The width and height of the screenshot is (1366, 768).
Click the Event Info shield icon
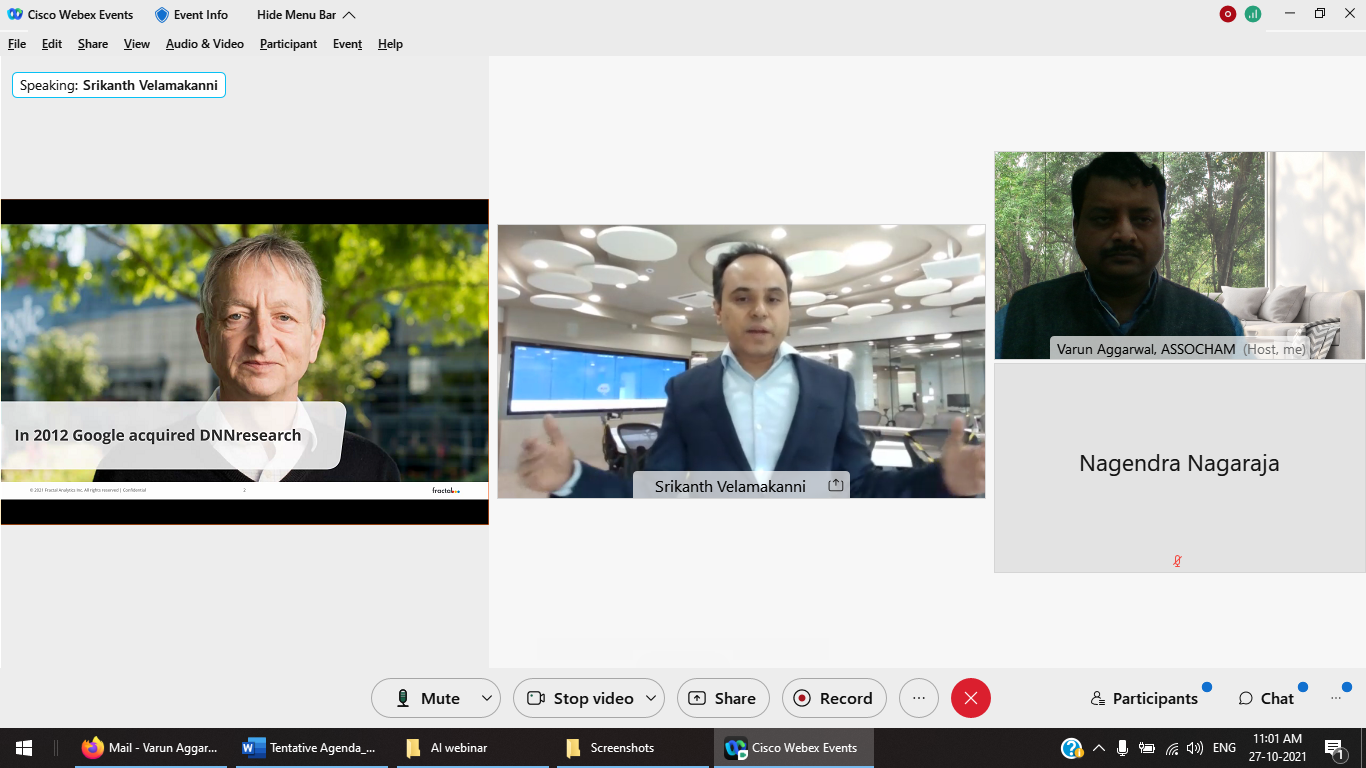(x=162, y=15)
